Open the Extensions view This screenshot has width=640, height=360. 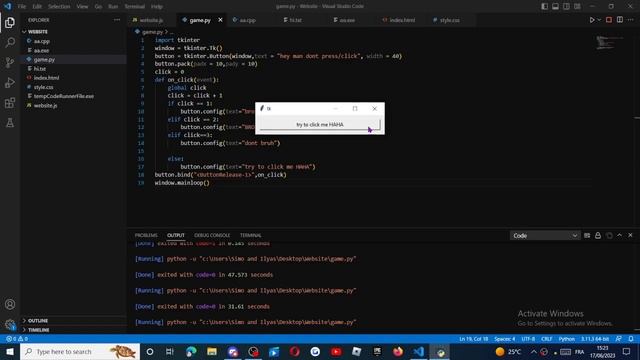tap(10, 102)
